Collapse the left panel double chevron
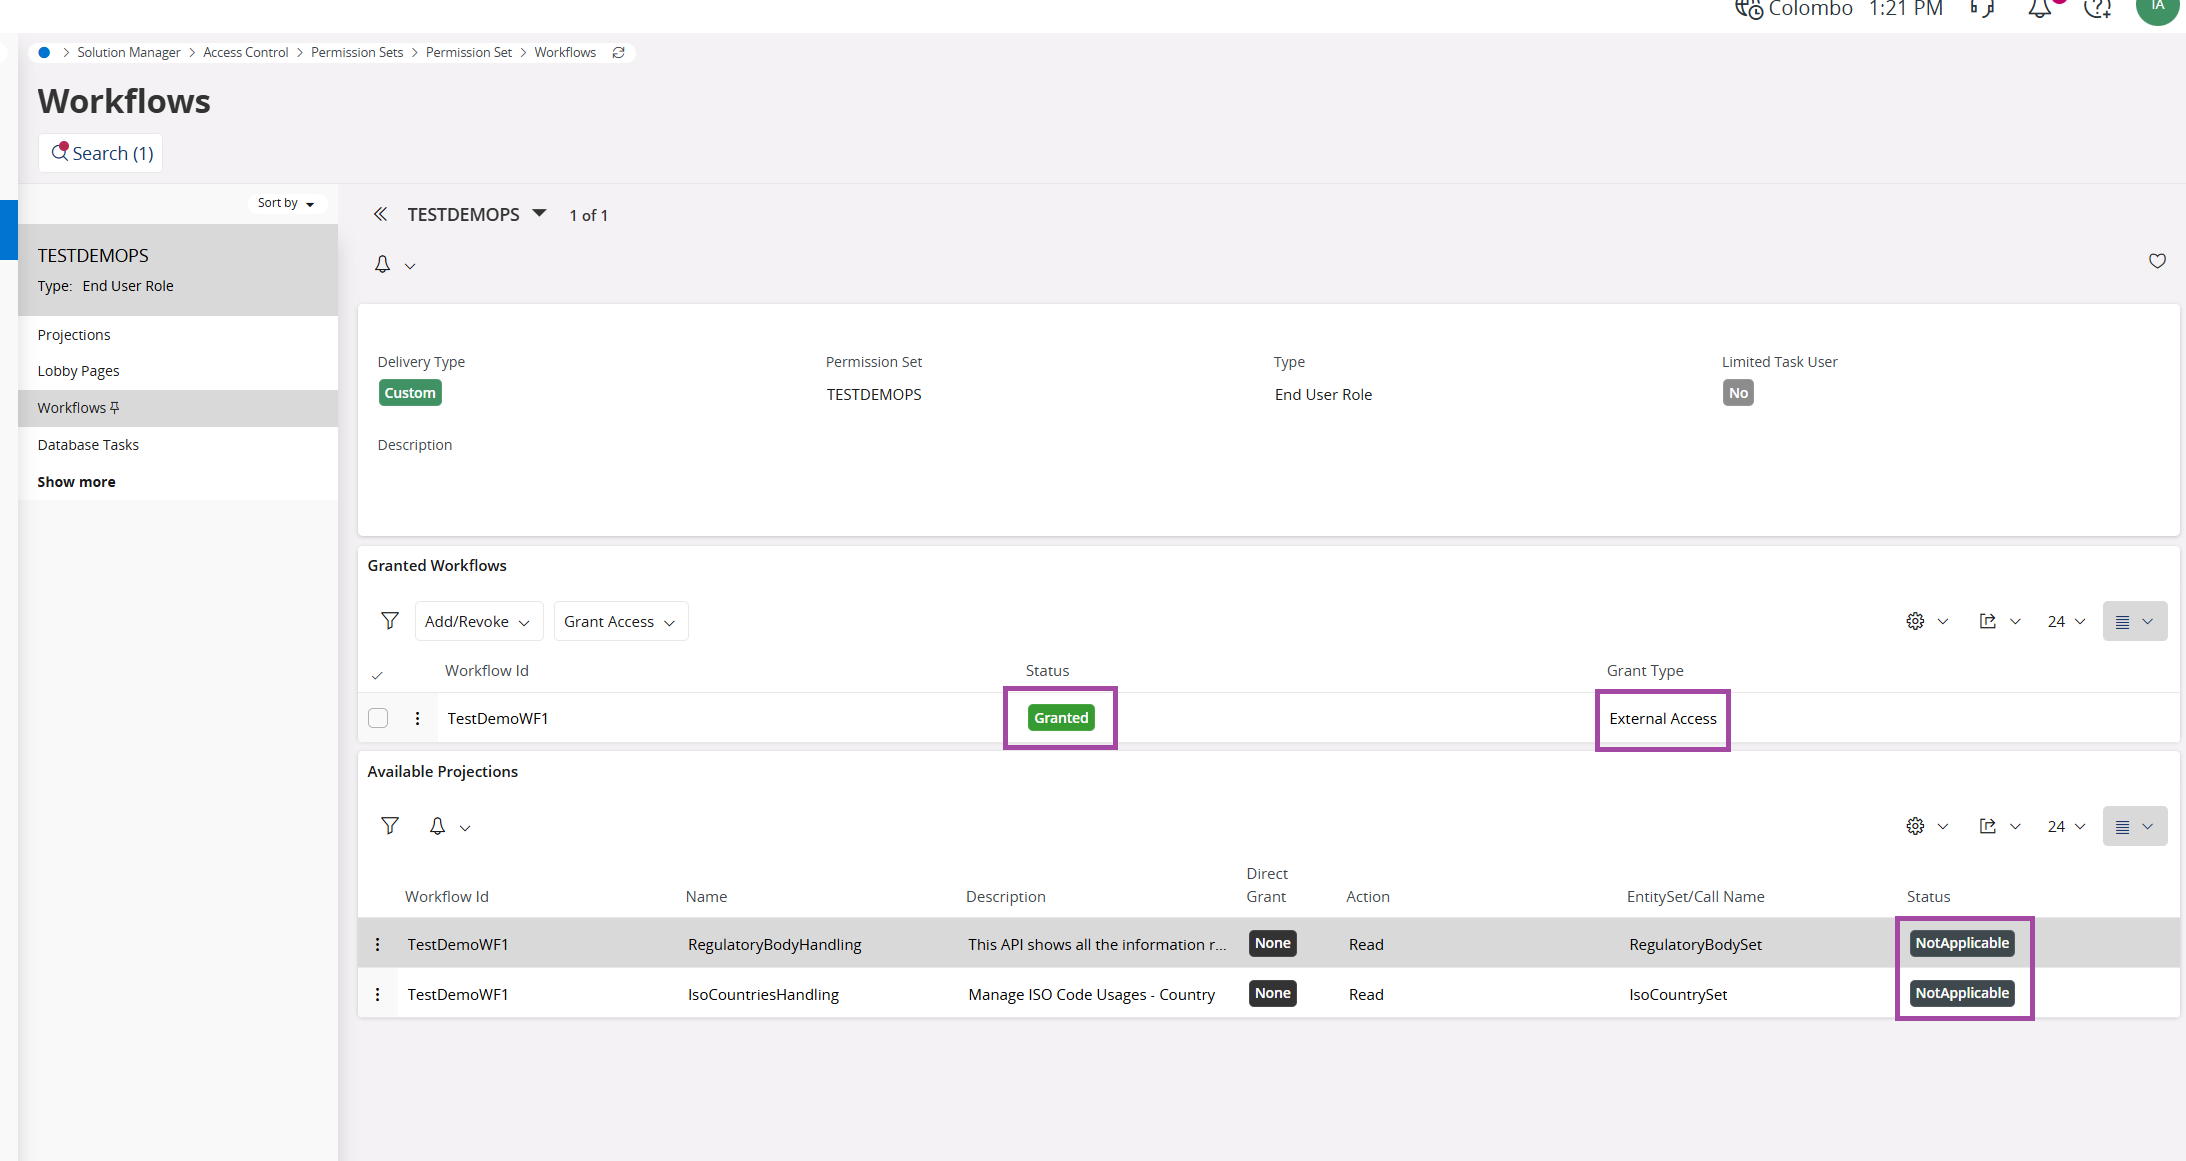Image resolution: width=2186 pixels, height=1161 pixels. pyautogui.click(x=380, y=214)
